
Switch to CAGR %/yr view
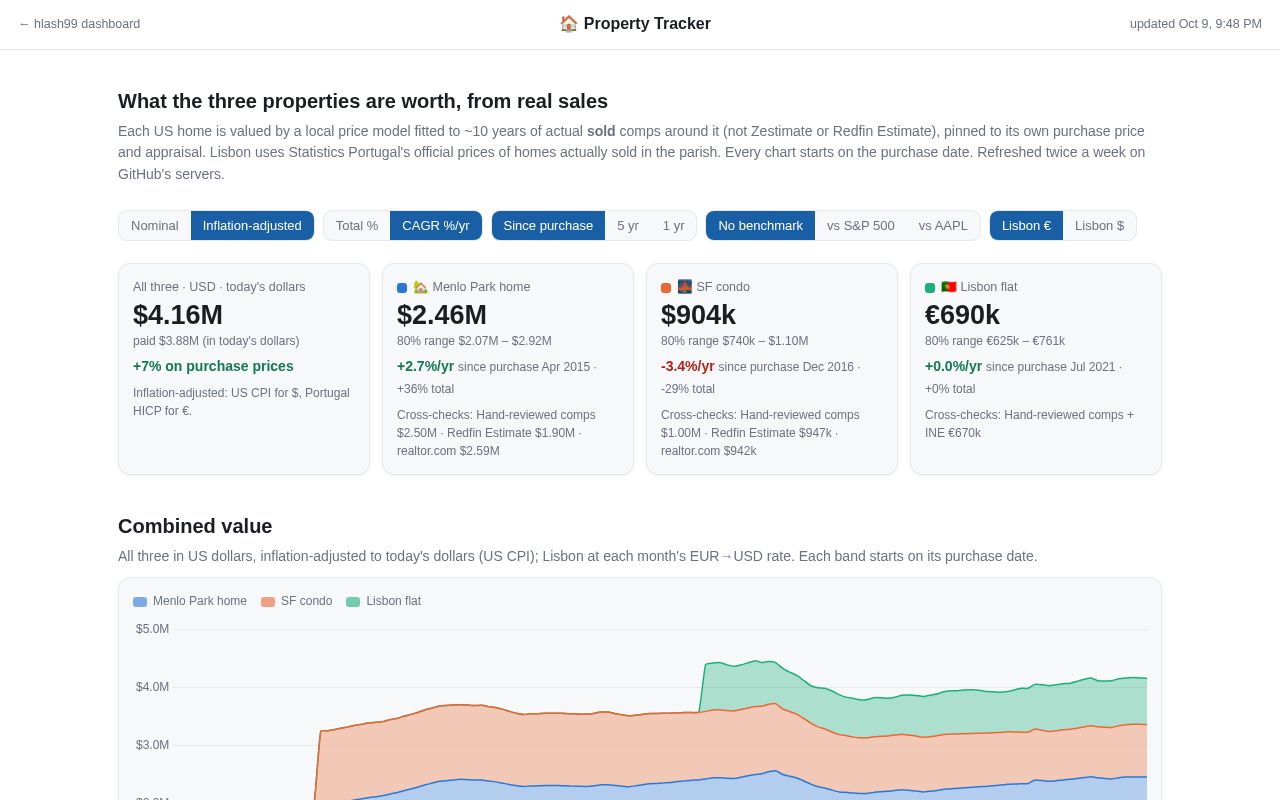coord(436,225)
